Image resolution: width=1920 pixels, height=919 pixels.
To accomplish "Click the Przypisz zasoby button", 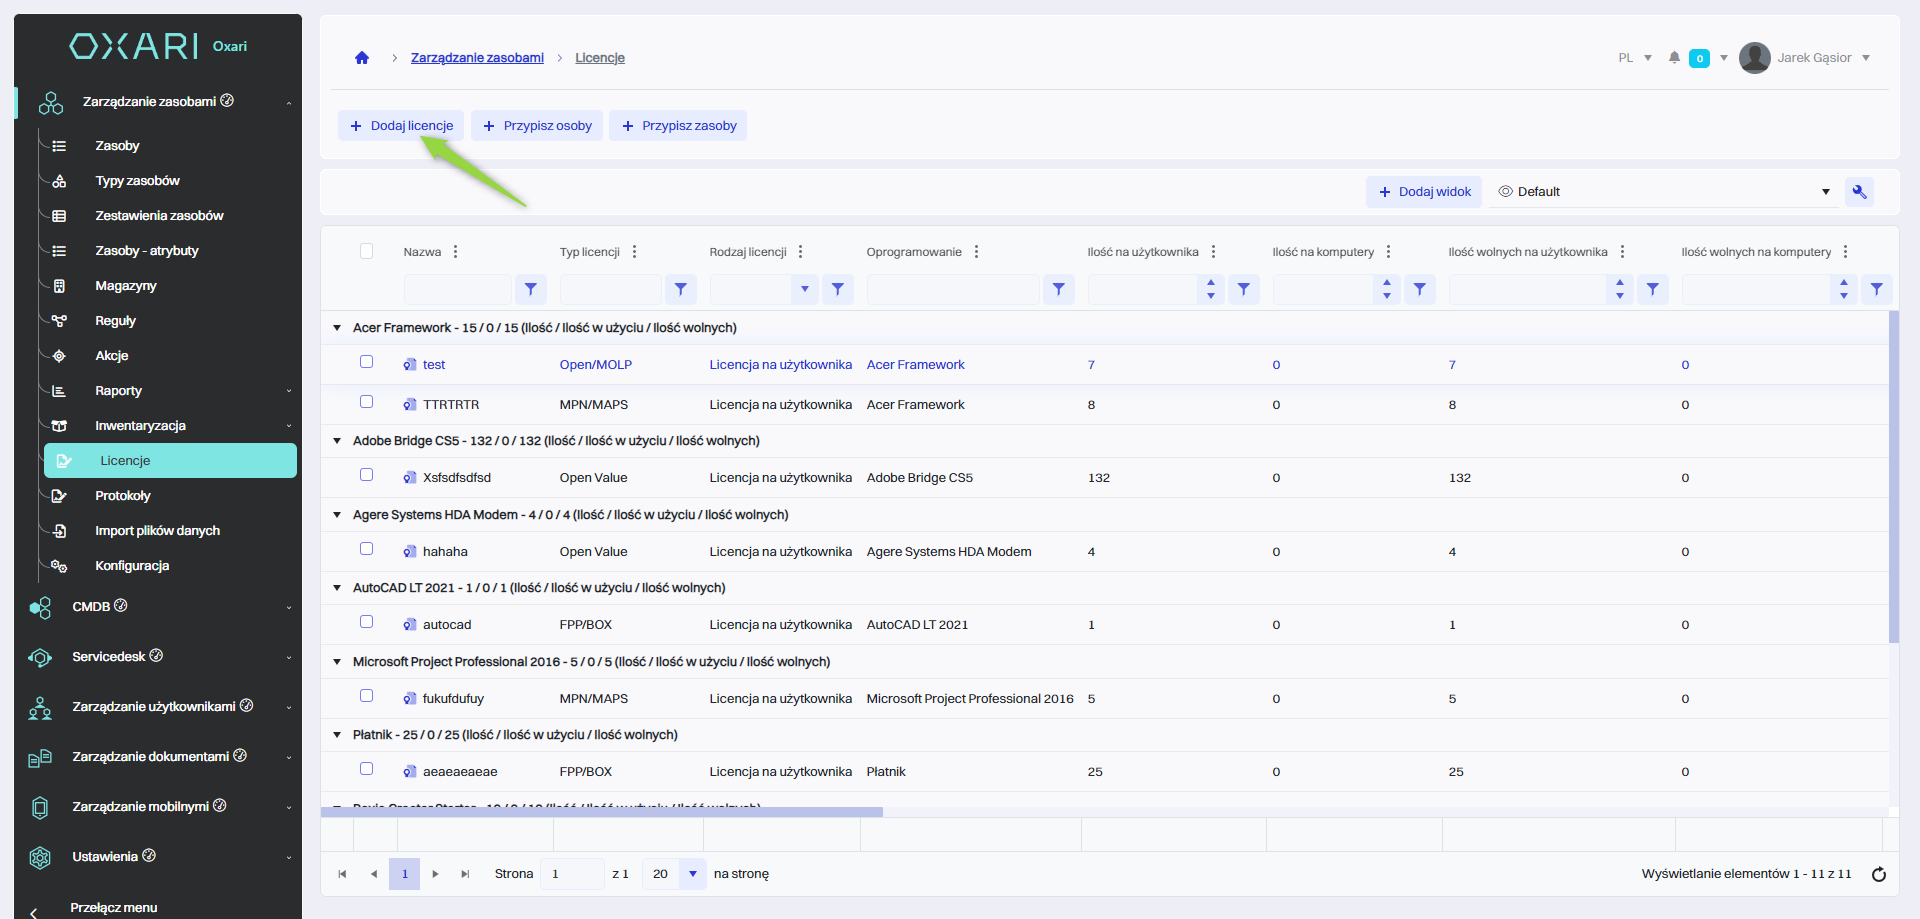I will [678, 126].
